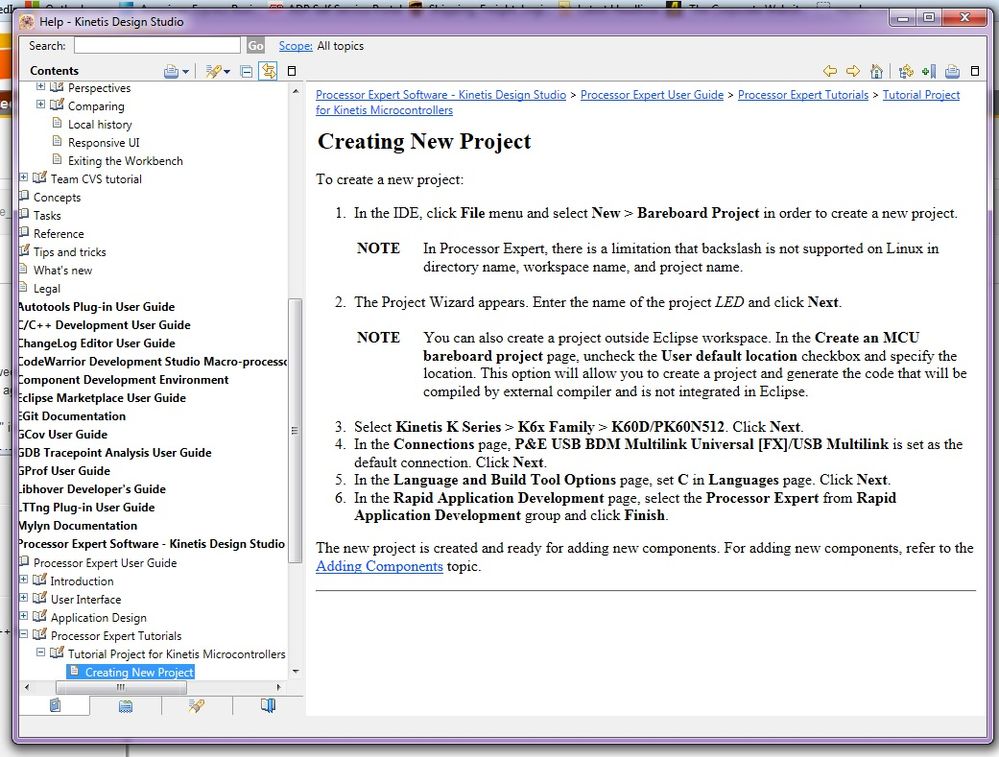Open the Legal topic
Screen dimensions: 999x757
tap(47, 289)
